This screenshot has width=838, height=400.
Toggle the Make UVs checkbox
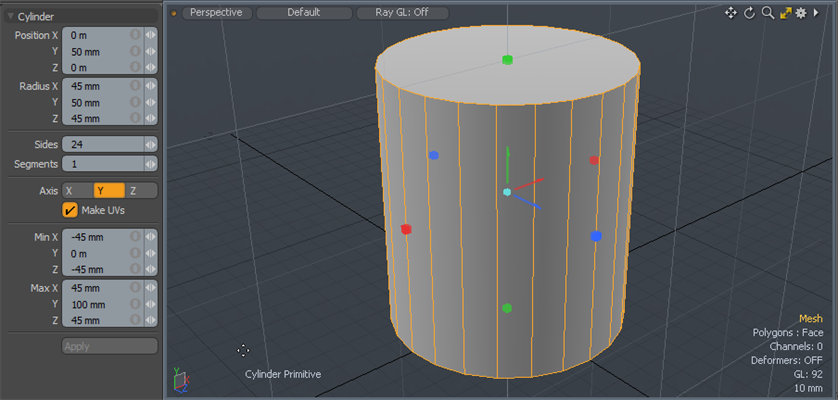(70, 210)
